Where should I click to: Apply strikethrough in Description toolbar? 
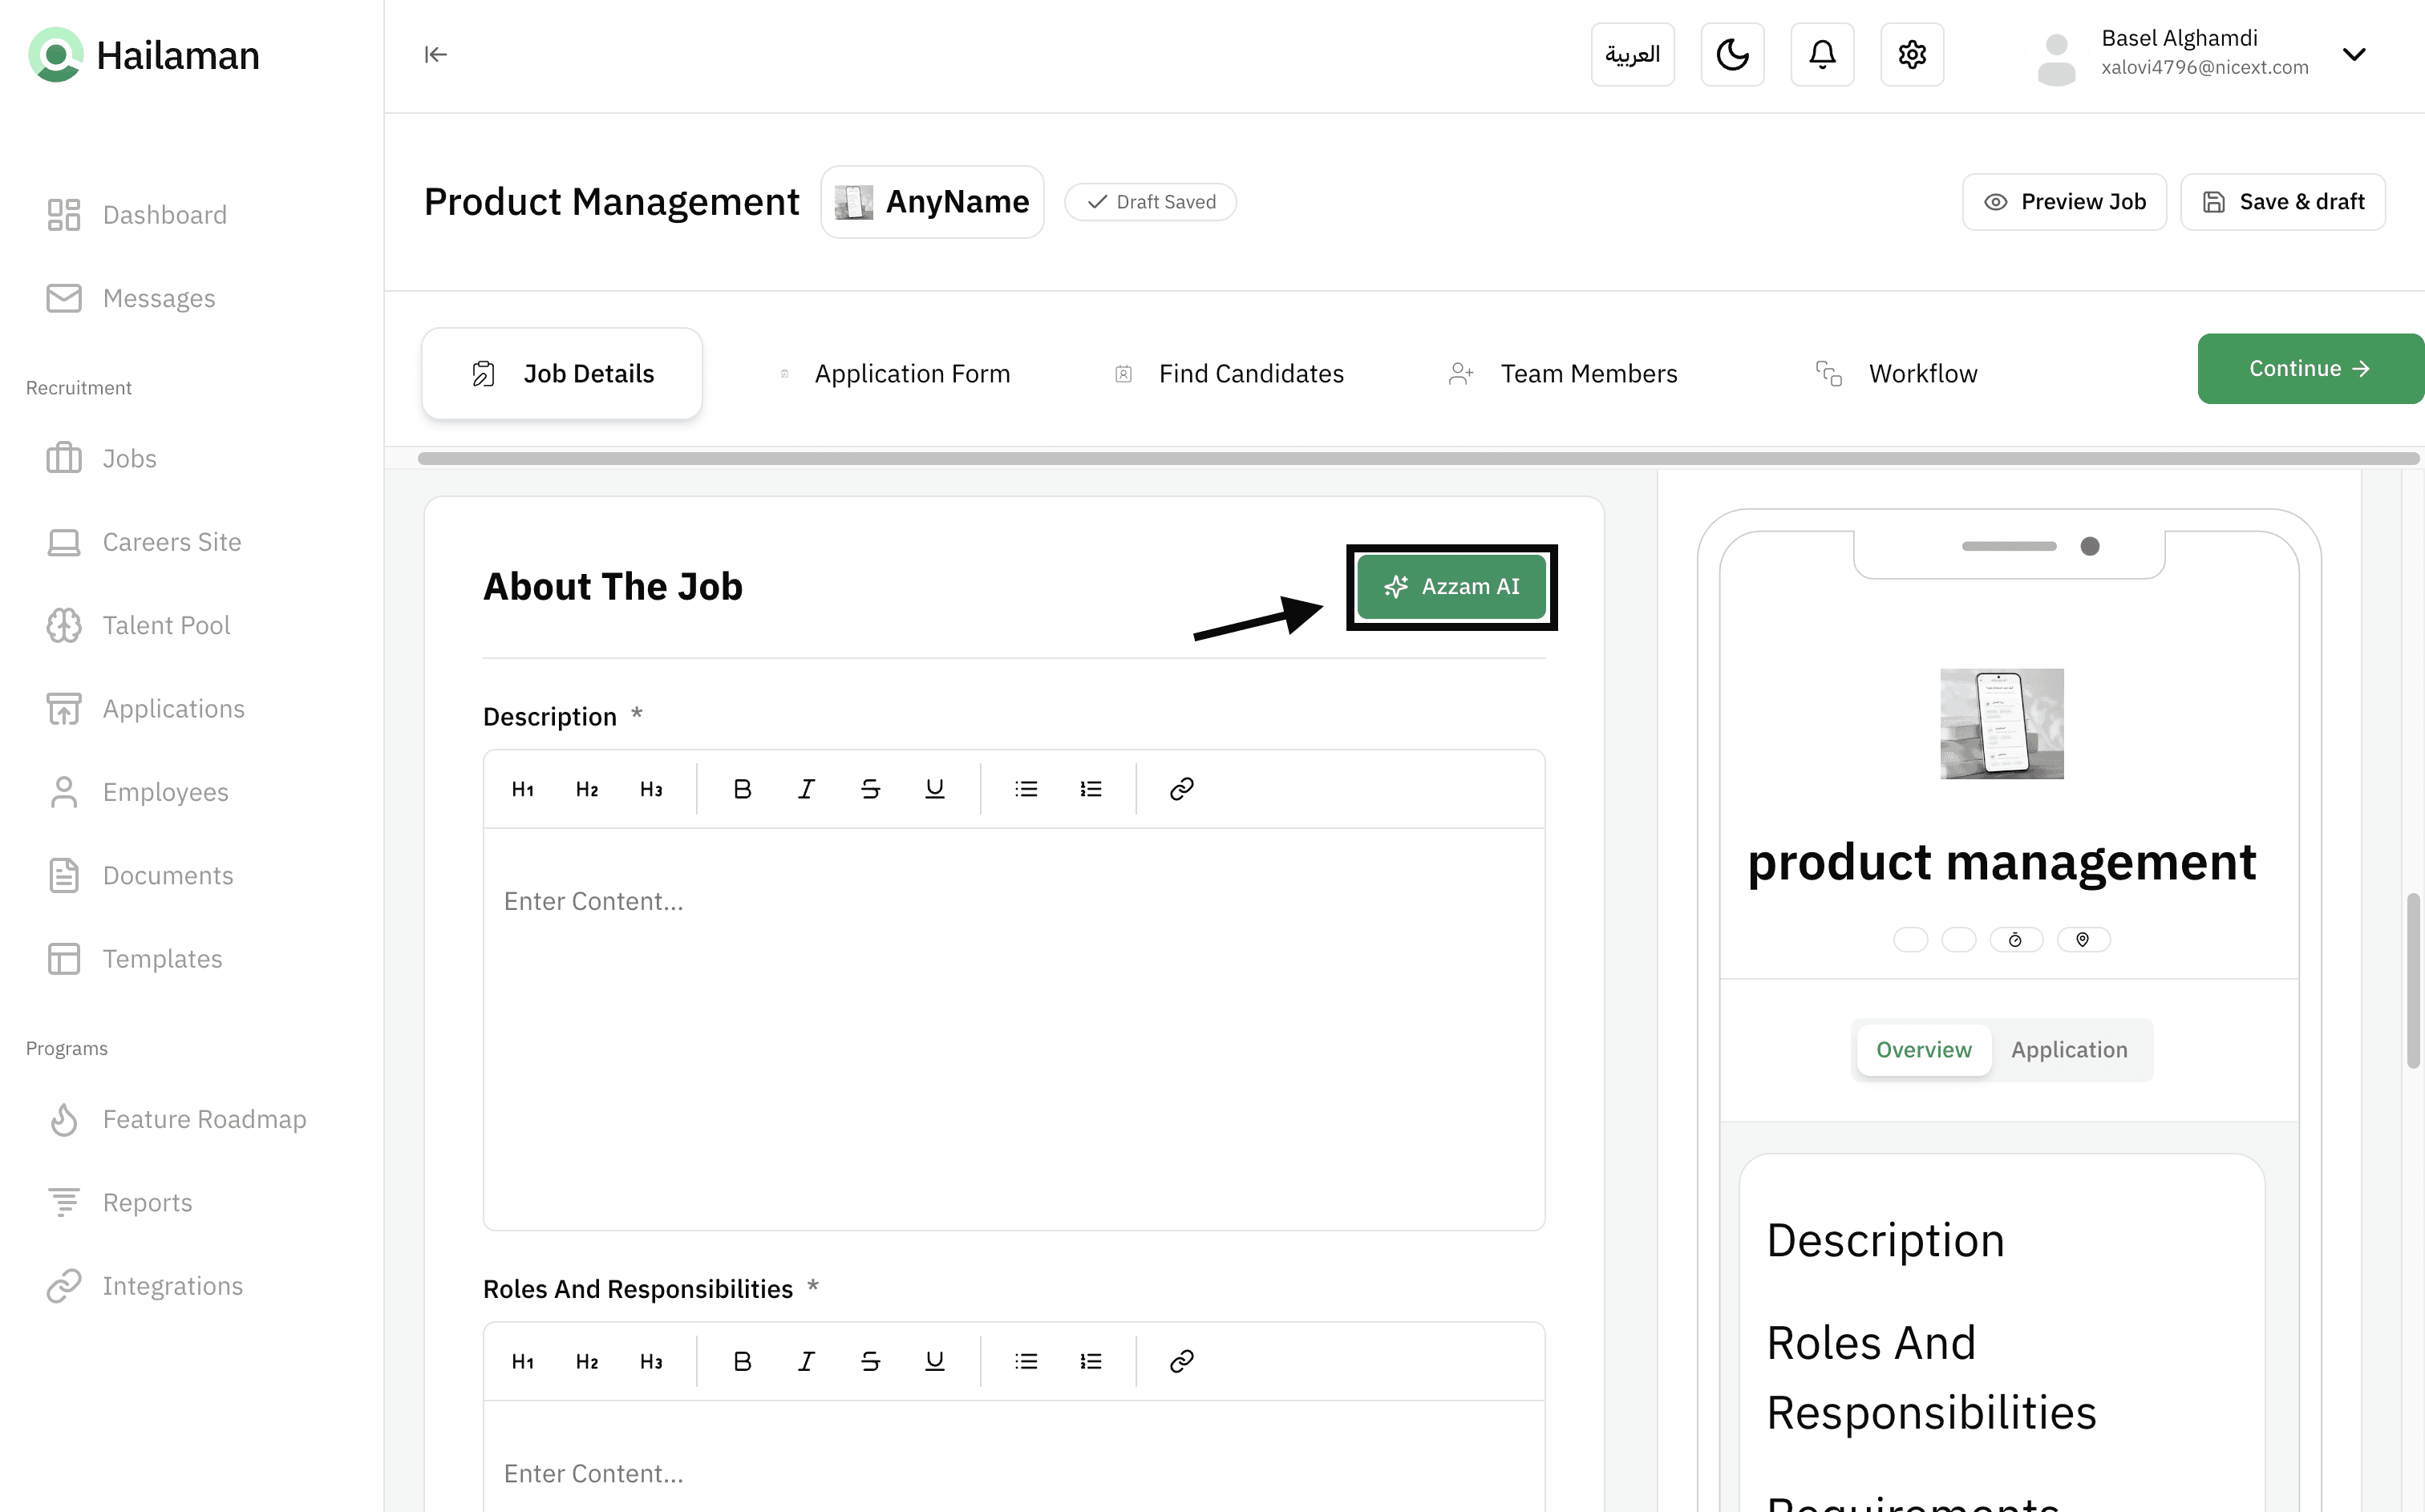(x=870, y=789)
